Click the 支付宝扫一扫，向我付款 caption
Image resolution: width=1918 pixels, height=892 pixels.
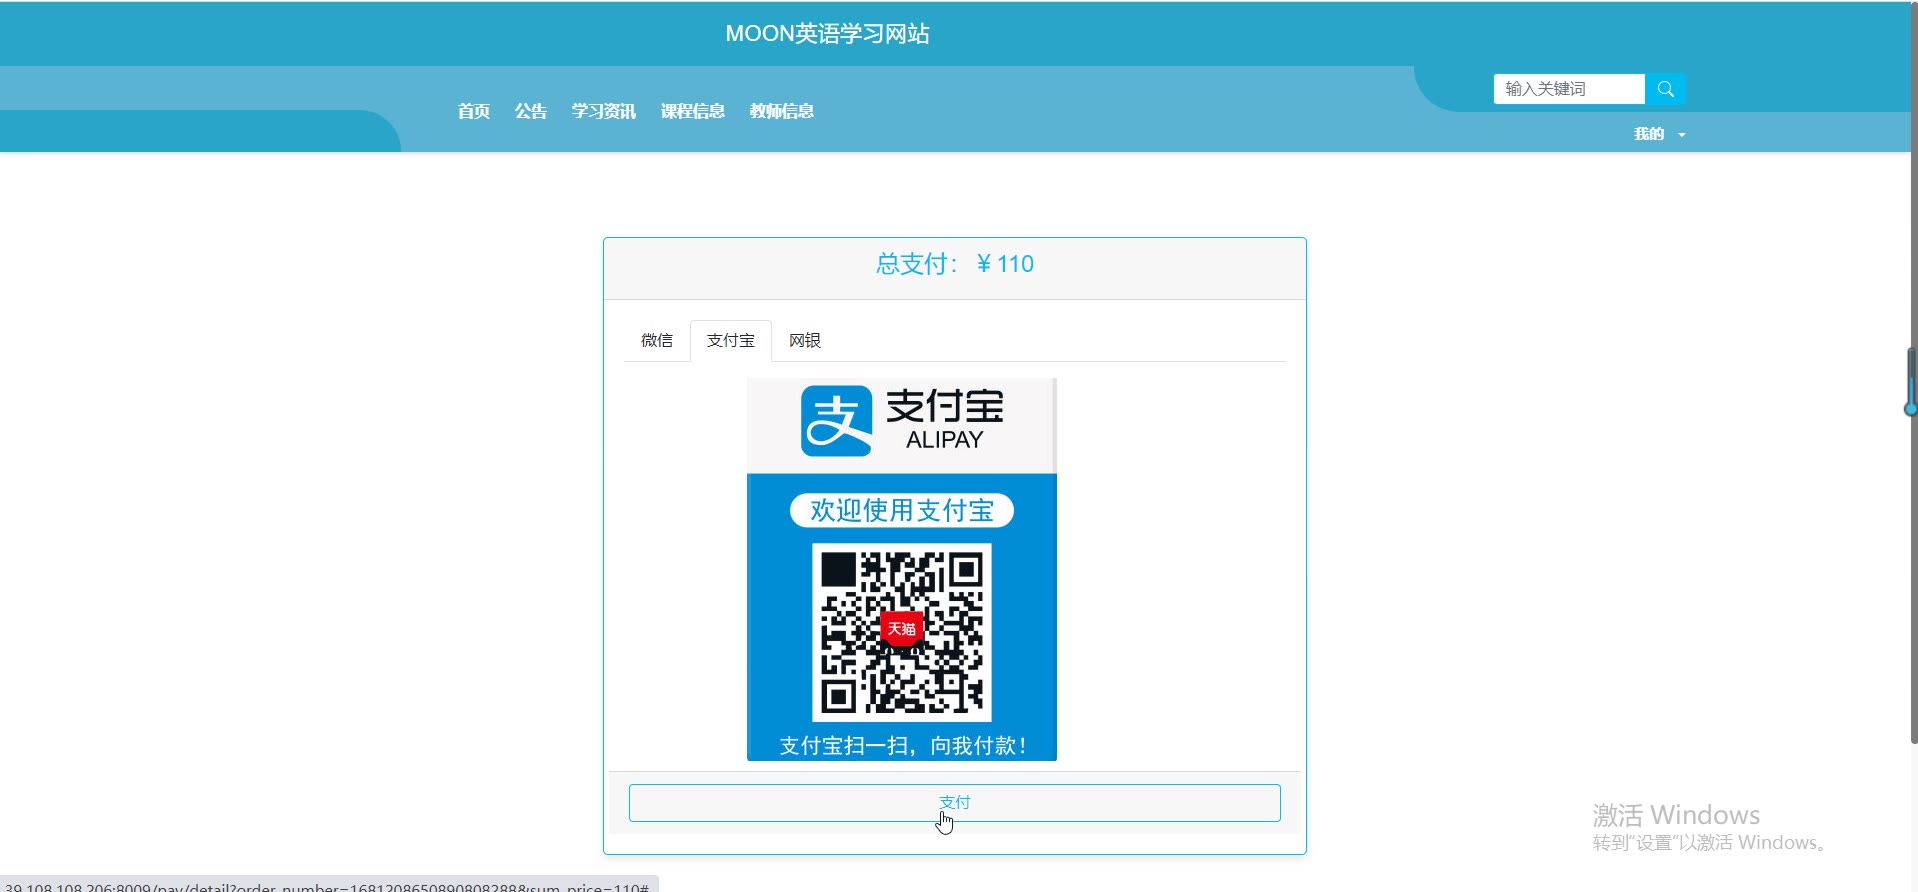[x=903, y=745]
